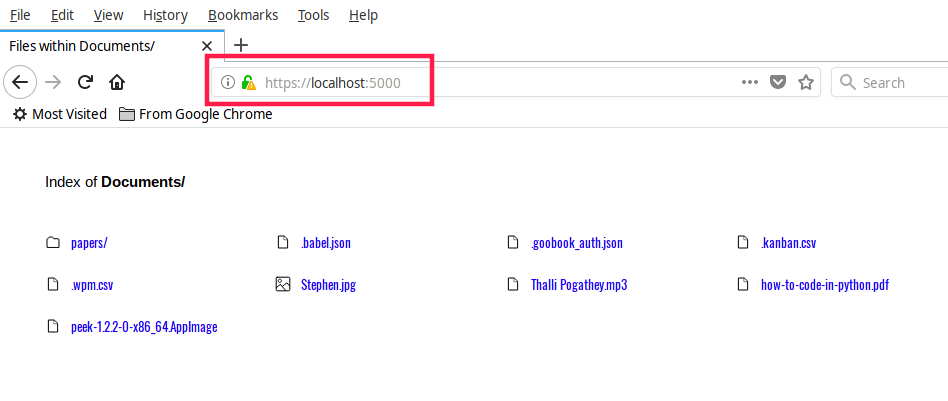Reload the page with the refresh icon
The height and width of the screenshot is (401, 948).
pyautogui.click(x=86, y=82)
